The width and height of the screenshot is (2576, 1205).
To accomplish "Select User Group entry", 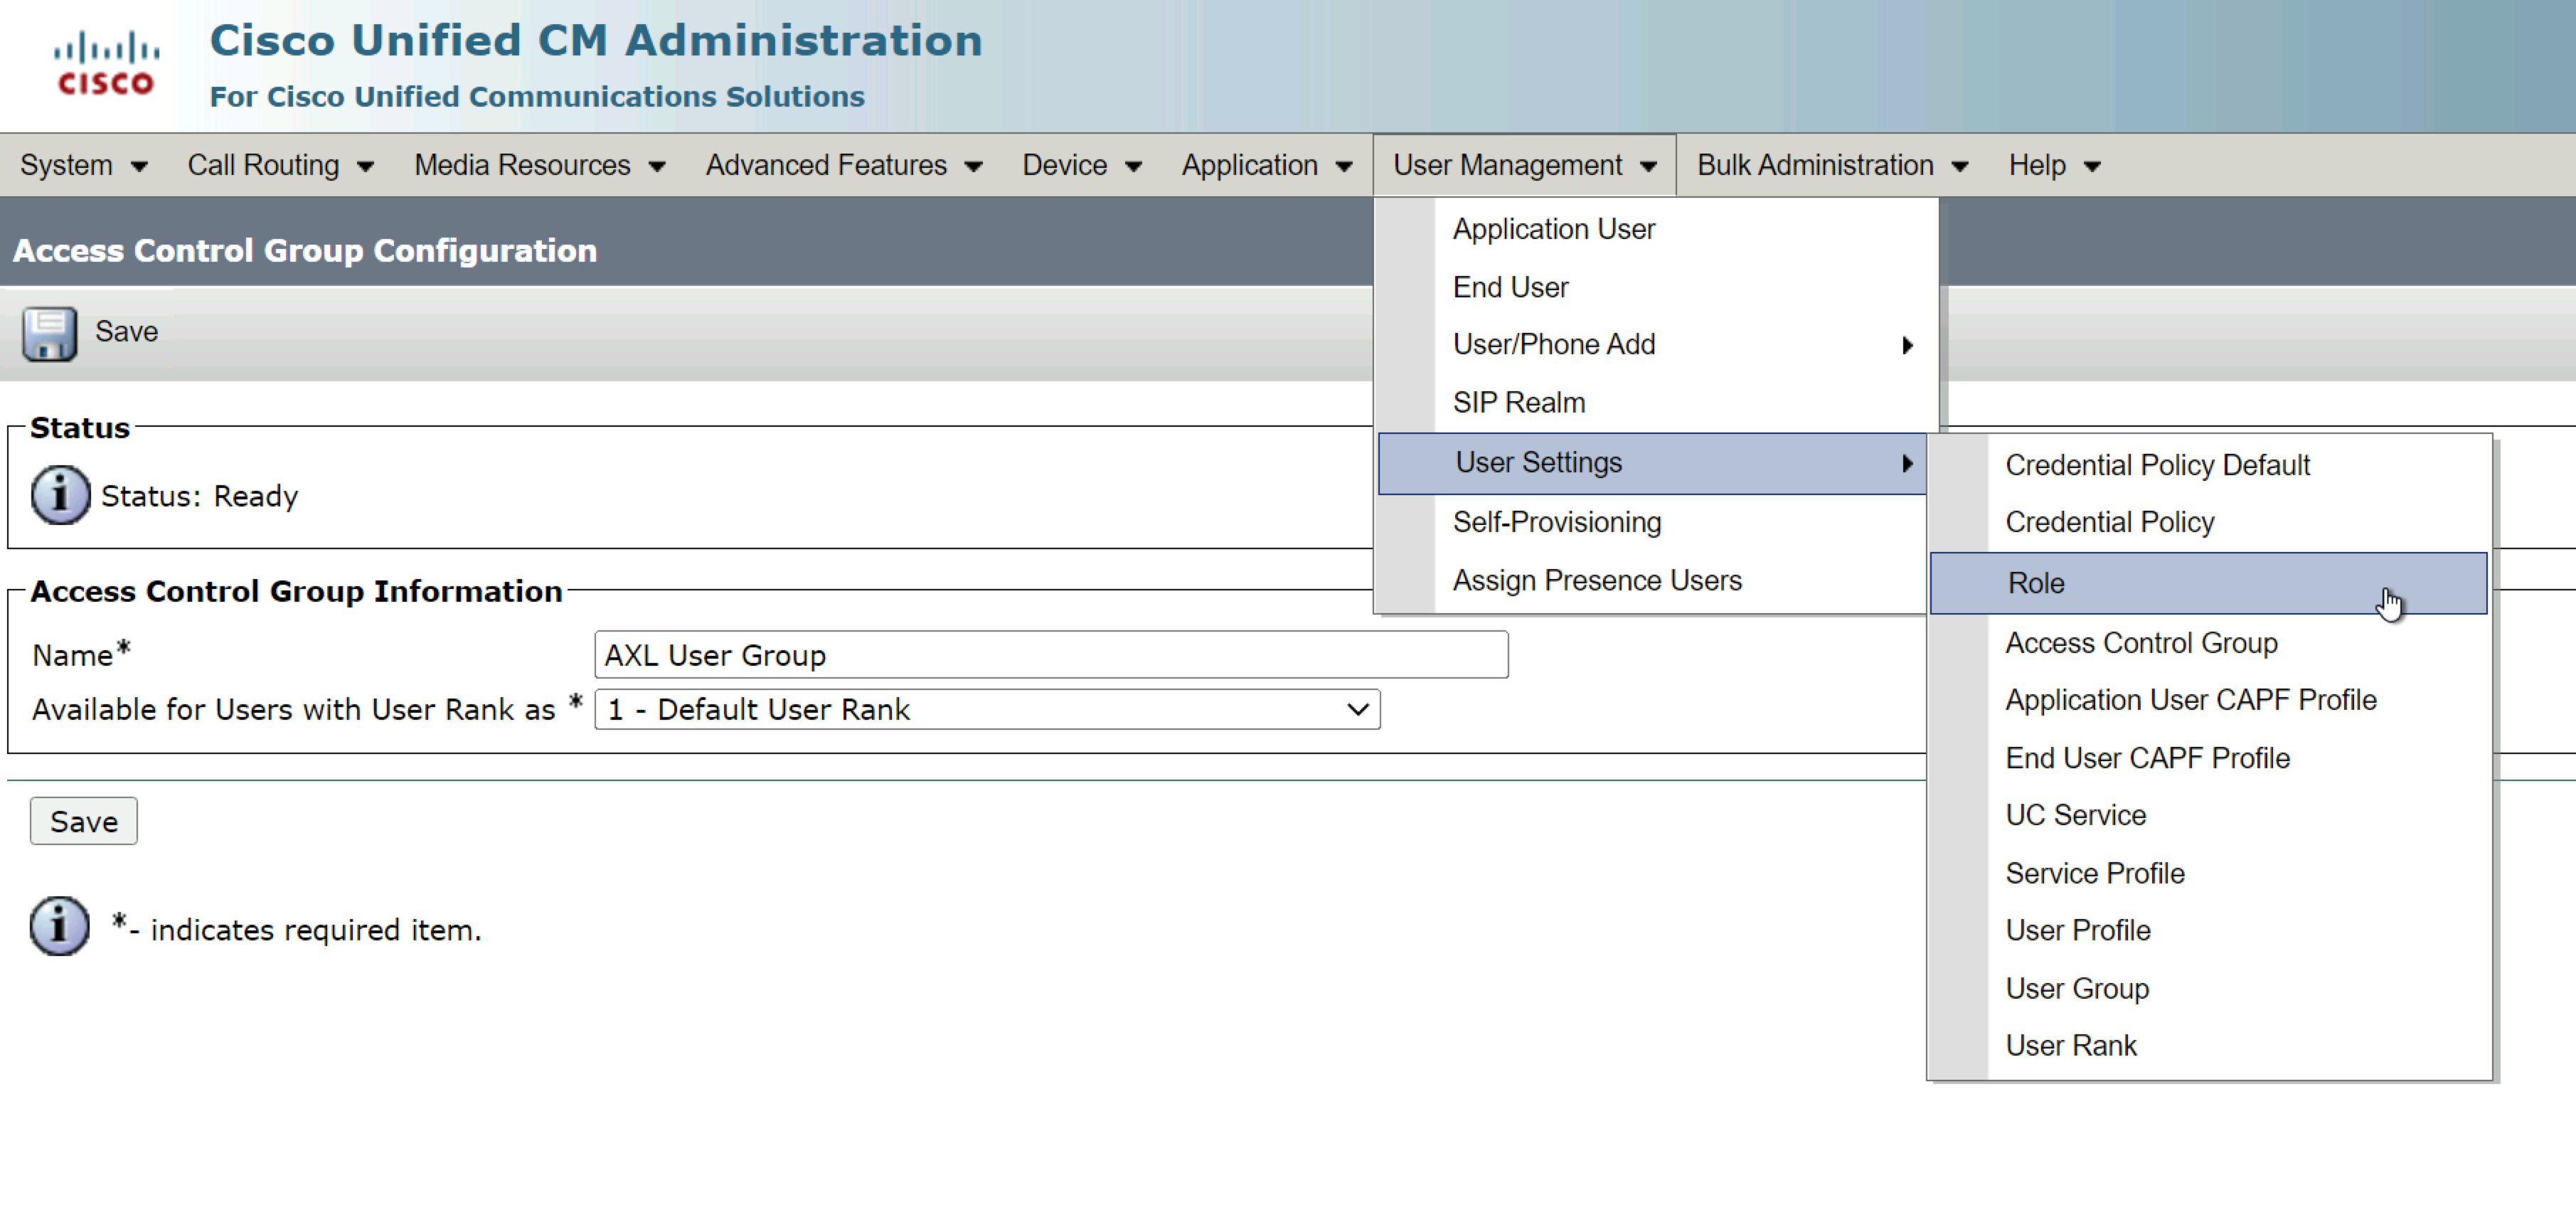I will pyautogui.click(x=2208, y=988).
